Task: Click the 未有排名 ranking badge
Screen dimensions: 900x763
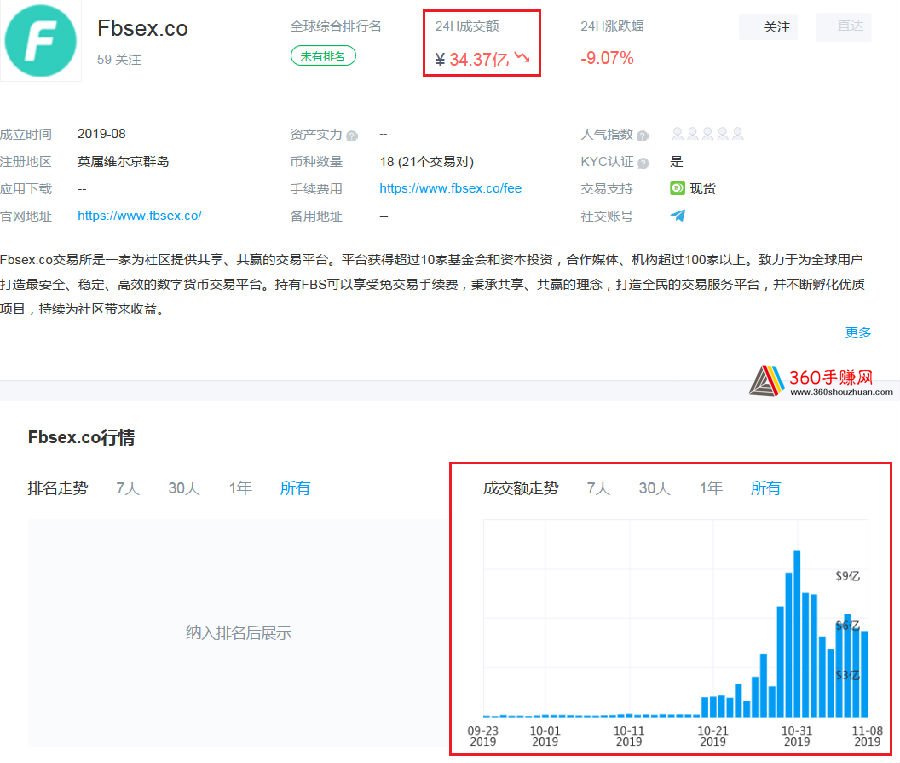Action: pyautogui.click(x=323, y=56)
